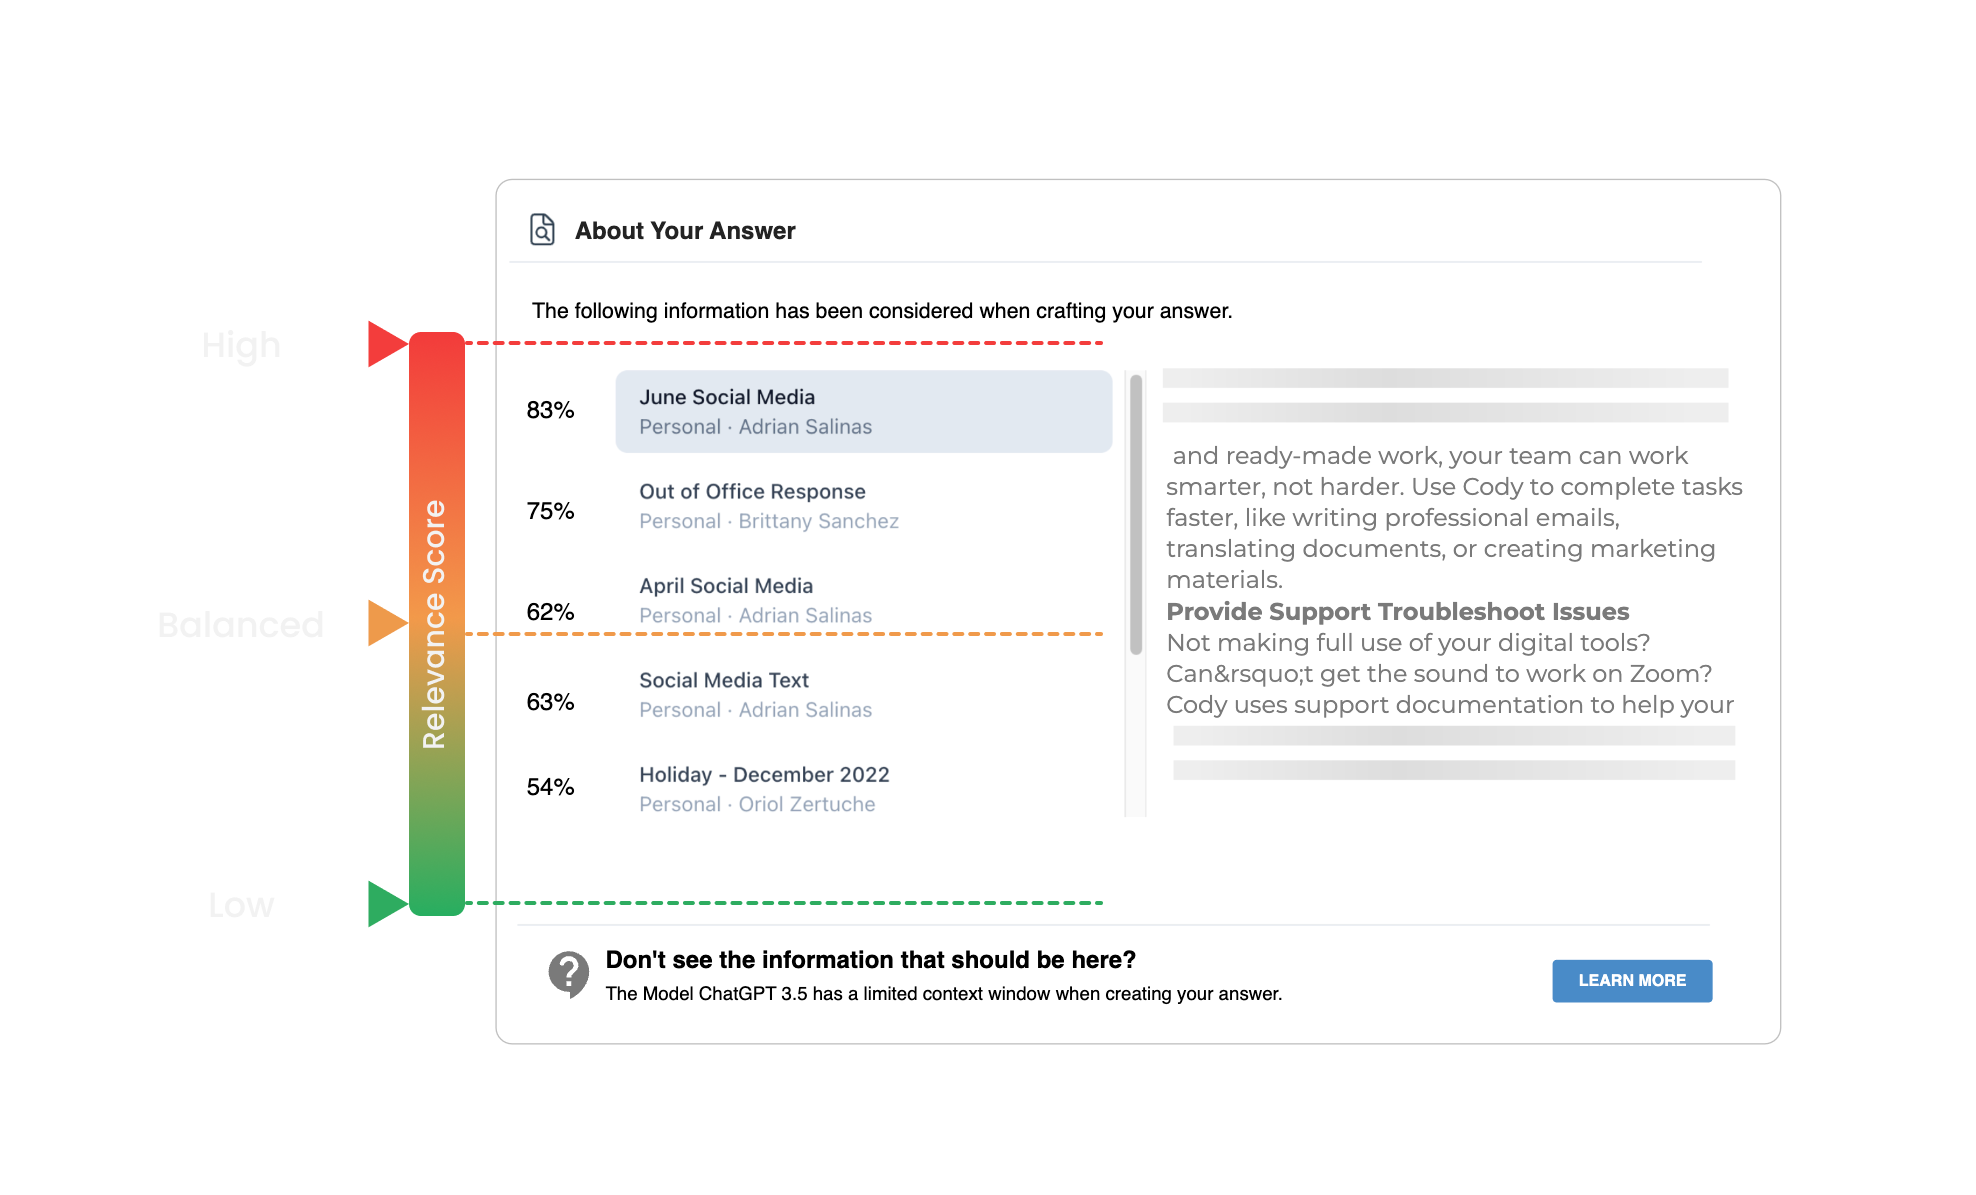This screenshot has height=1195, width=1976.
Task: Click Provide Support Troubleshoot Issues heading
Action: (1397, 611)
